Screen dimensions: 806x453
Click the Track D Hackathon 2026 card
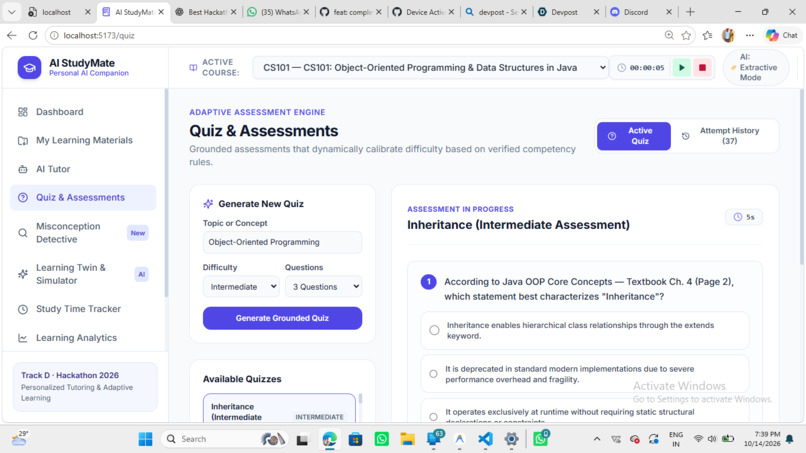coord(85,386)
